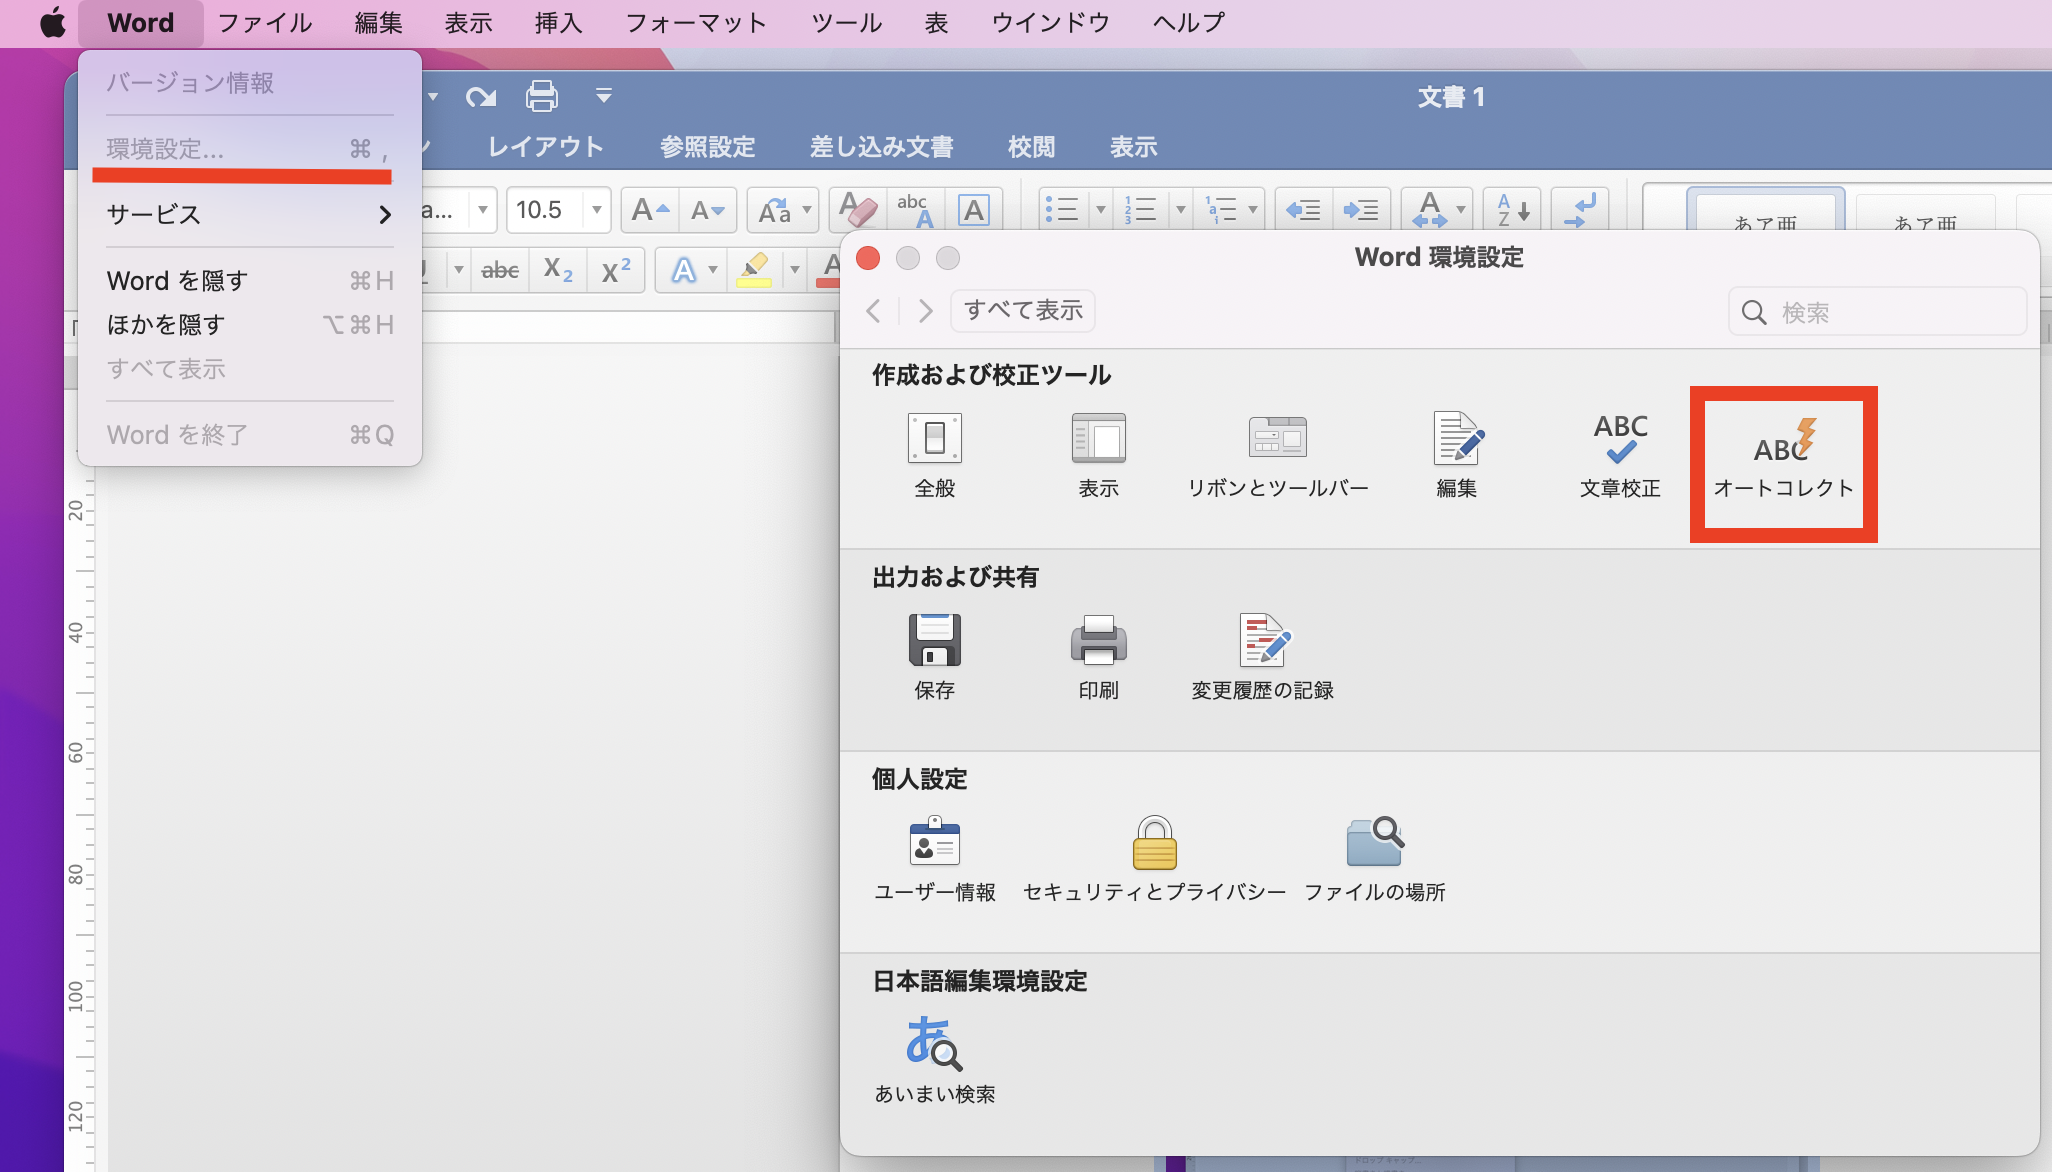Click the enclosed character A icon
Viewport: 2052px width, 1172px height.
coord(974,210)
